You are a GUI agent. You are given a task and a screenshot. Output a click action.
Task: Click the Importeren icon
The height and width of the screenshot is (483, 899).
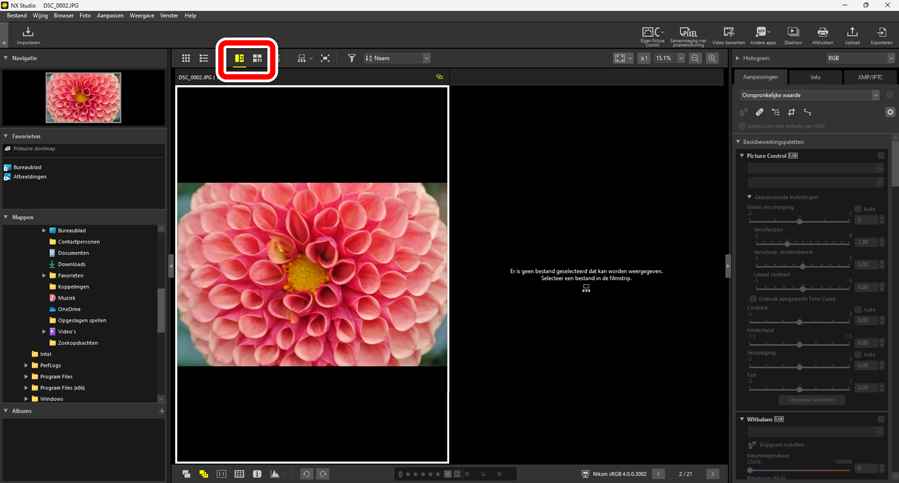click(x=28, y=35)
